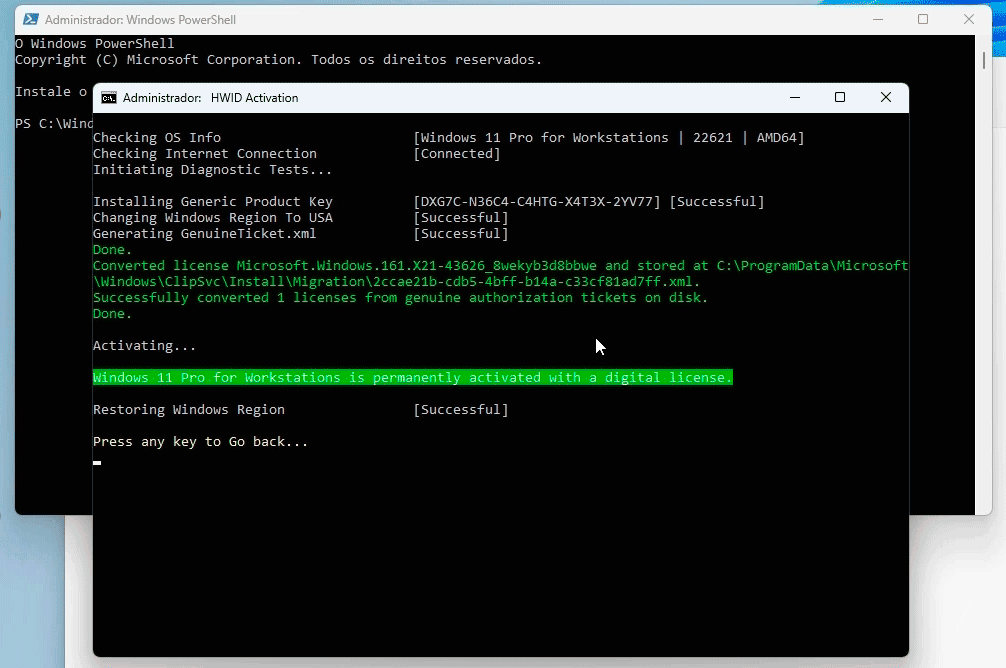This screenshot has height=668, width=1006.
Task: Click the PowerShell icon in the title bar
Action: (x=31, y=19)
